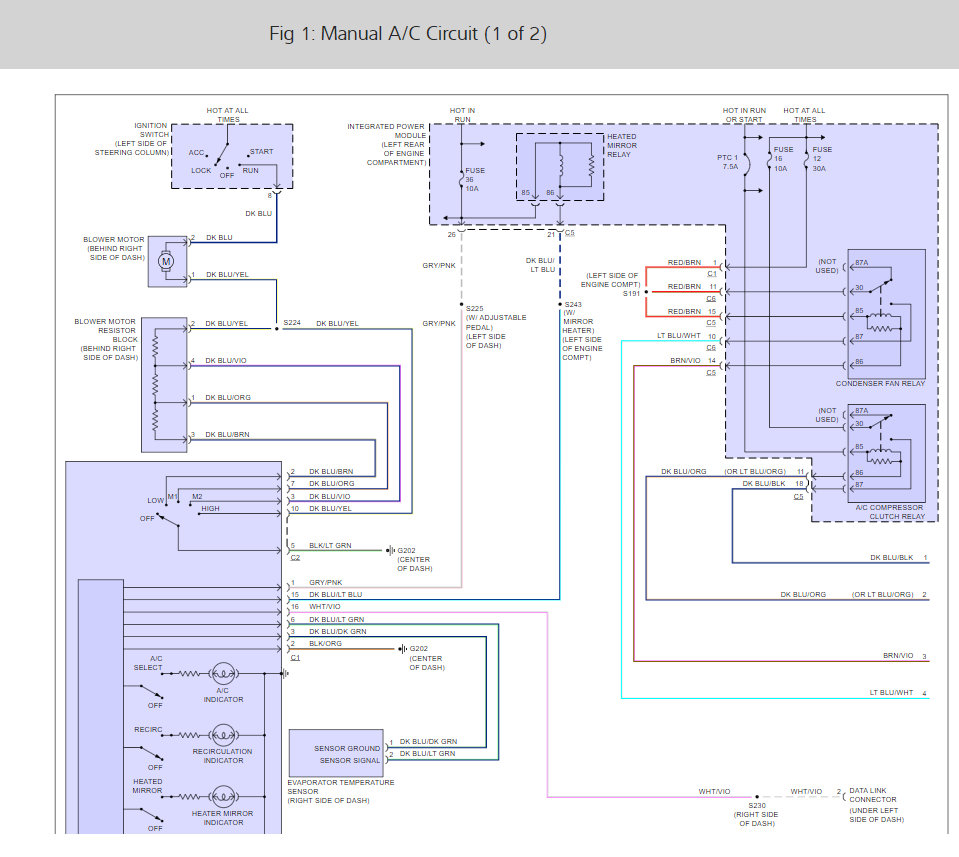Click the Recirc switch contact
This screenshot has width=959, height=857.
(x=151, y=753)
